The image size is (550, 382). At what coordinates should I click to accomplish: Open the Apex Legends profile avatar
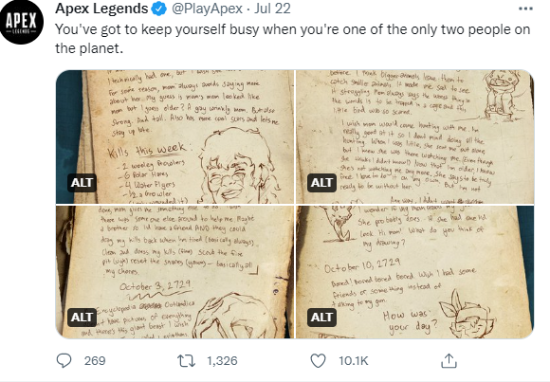coord(22,22)
